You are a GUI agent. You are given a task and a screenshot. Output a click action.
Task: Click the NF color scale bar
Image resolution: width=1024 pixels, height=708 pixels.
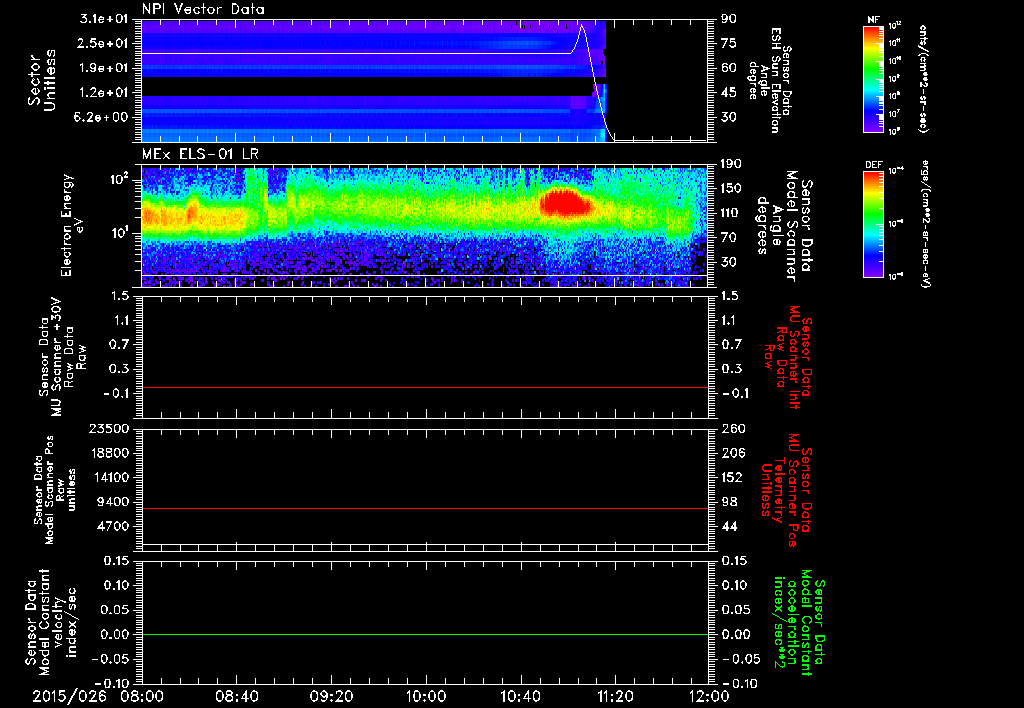(874, 78)
